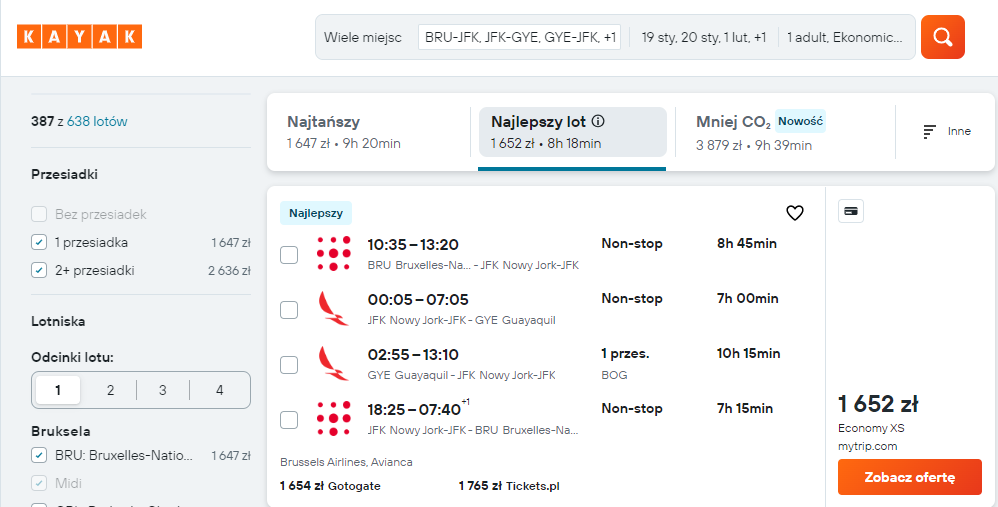Click the 1 przes. stop info
998x507 pixels.
tap(626, 354)
